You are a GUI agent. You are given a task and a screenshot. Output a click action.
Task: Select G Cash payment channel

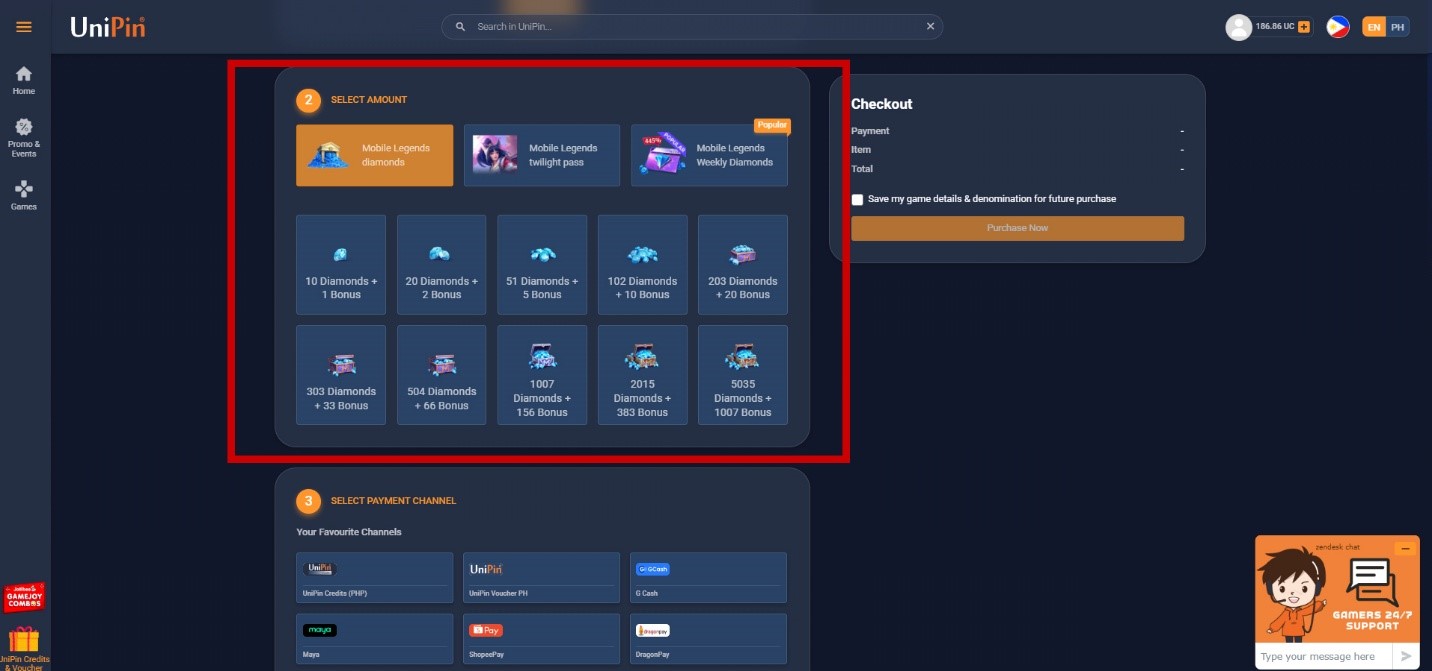coord(709,578)
